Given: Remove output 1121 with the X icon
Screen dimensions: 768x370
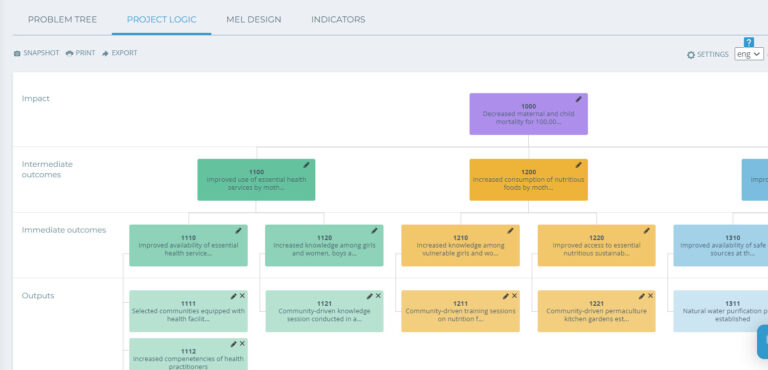Looking at the screenshot, I should (x=378, y=296).
